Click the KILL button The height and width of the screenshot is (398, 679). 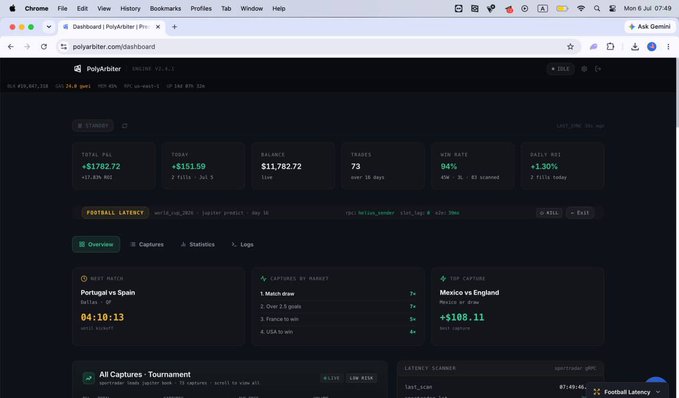pyautogui.click(x=549, y=213)
